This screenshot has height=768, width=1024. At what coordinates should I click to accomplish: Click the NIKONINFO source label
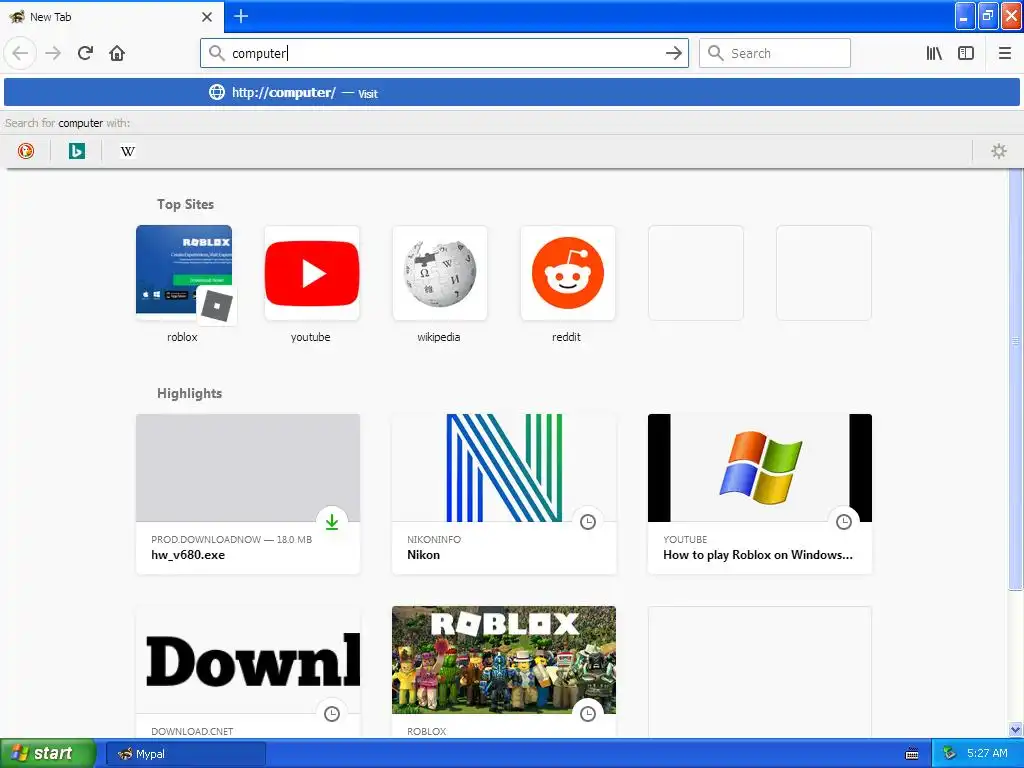(434, 539)
